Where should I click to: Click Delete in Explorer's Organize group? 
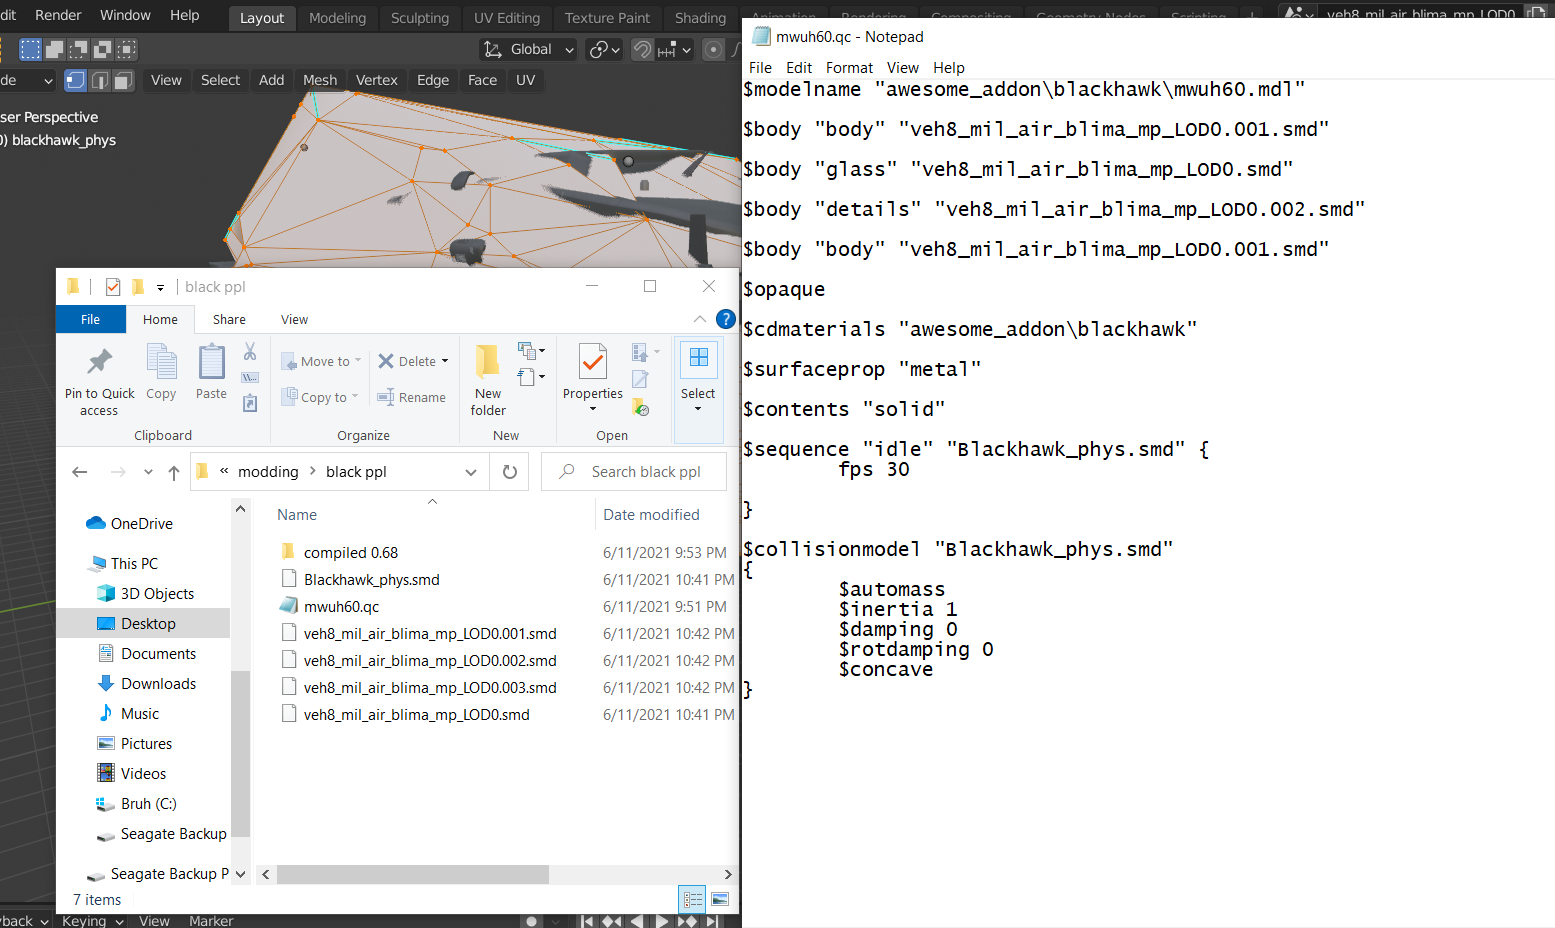413,361
